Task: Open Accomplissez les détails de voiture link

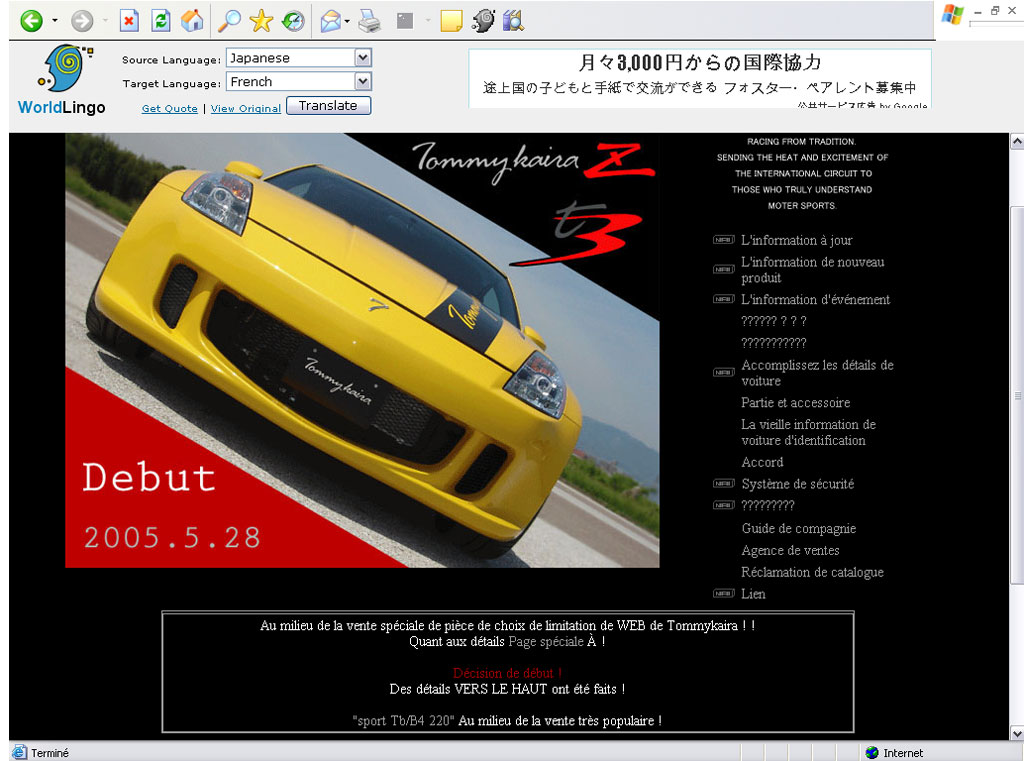Action: (x=817, y=373)
